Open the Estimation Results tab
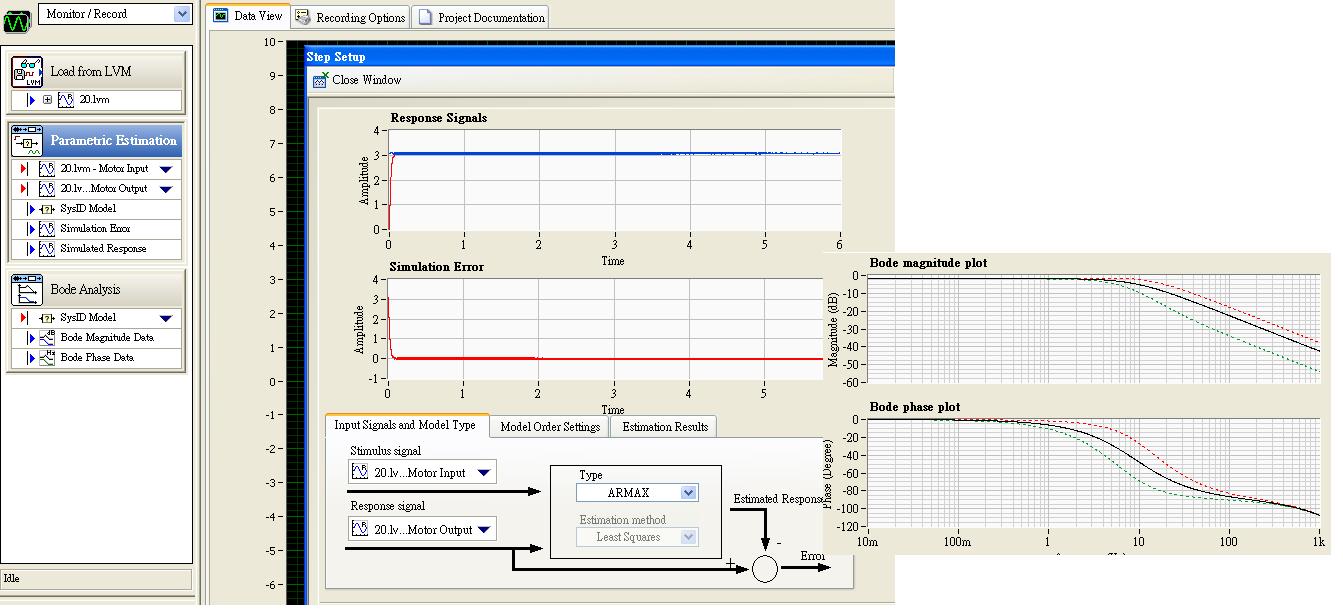Image resolution: width=1343 pixels, height=616 pixels. coord(664,427)
